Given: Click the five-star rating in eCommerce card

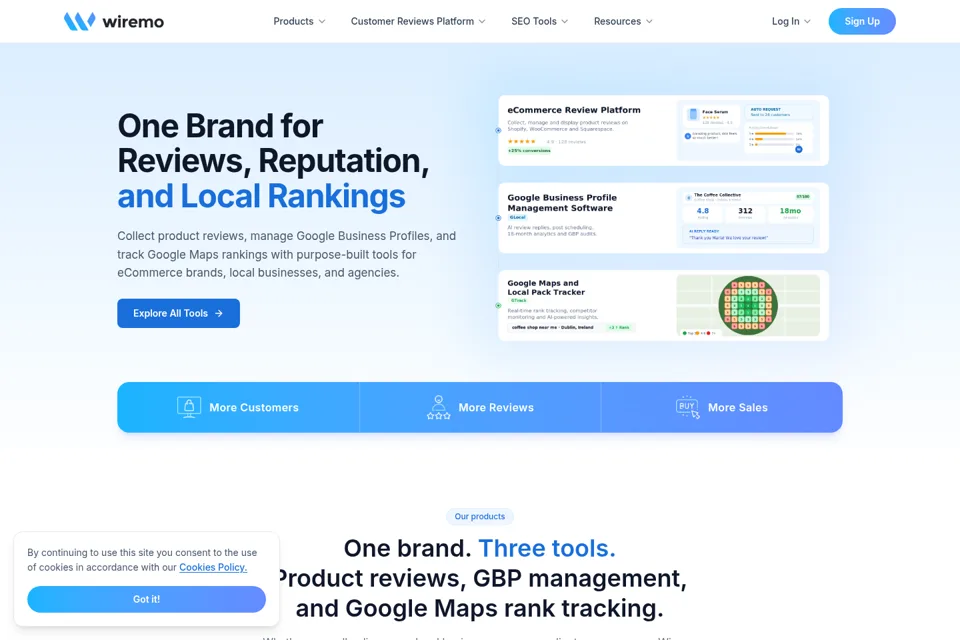Looking at the screenshot, I should point(522,141).
